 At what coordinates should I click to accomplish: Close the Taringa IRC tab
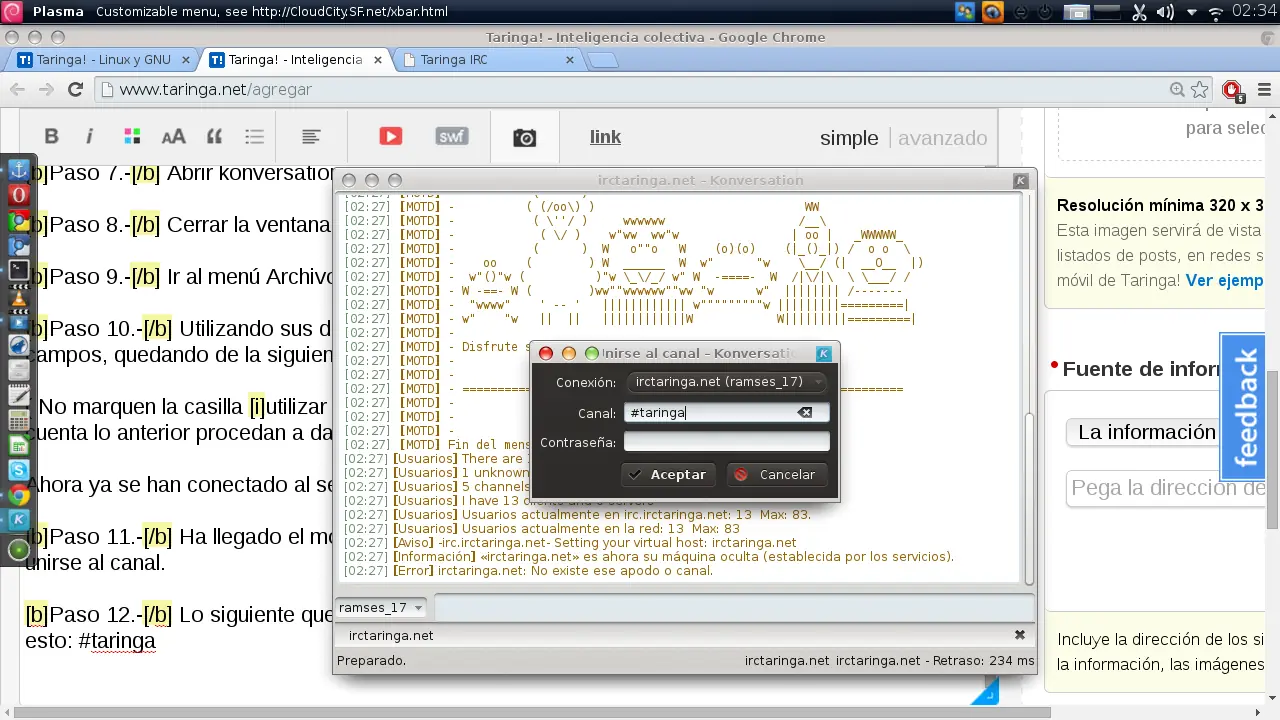570,60
